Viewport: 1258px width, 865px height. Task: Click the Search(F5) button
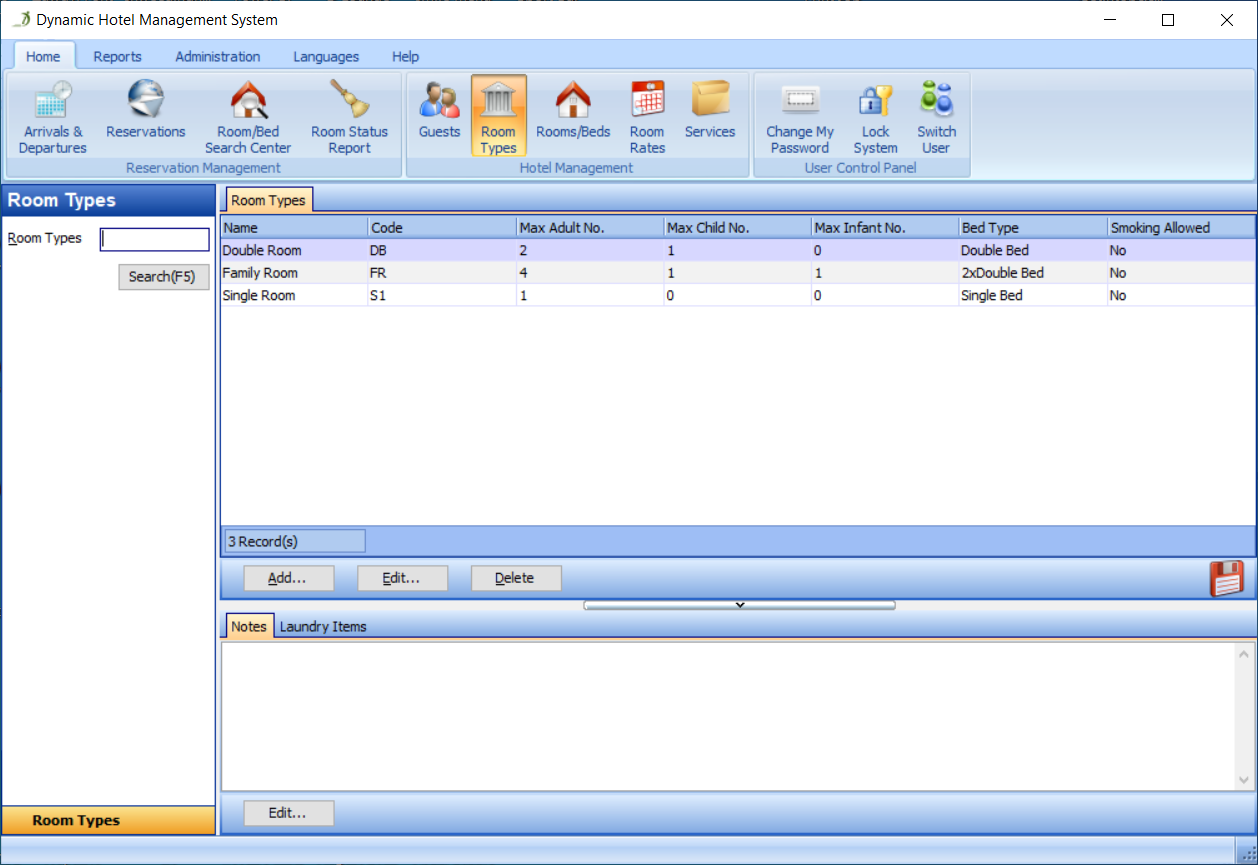click(x=163, y=277)
